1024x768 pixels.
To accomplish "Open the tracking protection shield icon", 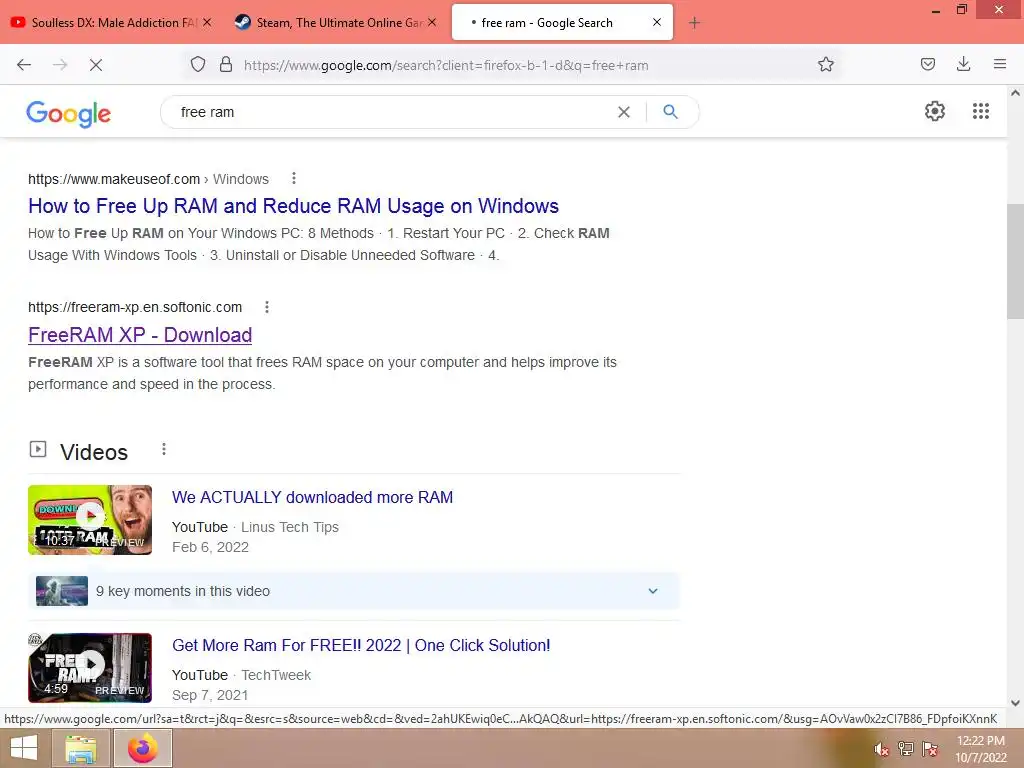I will click(x=198, y=65).
